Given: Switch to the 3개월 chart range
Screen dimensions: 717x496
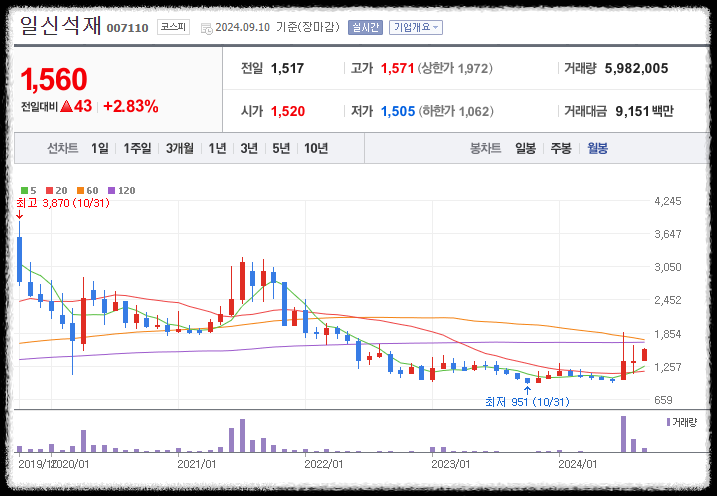Looking at the screenshot, I should (180, 148).
